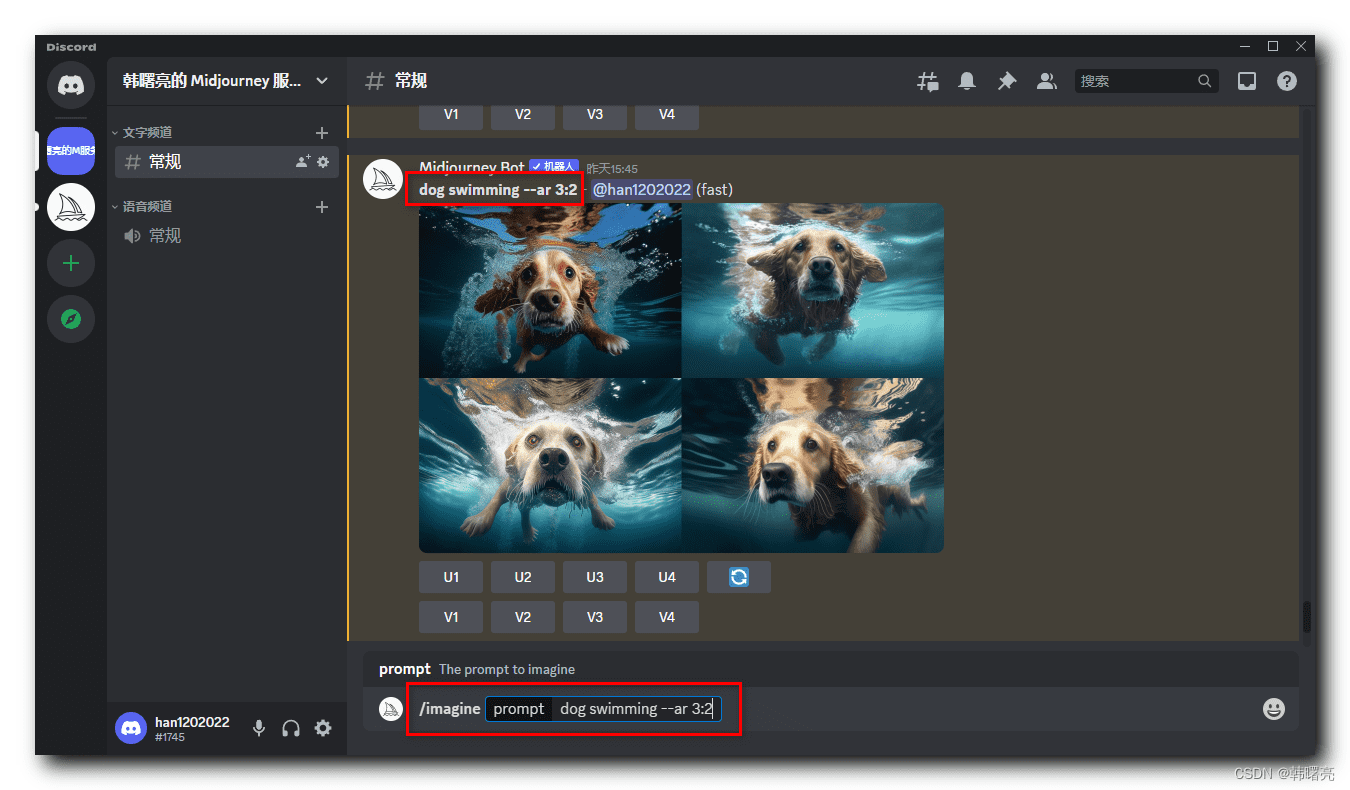Open the generated dog swimming image grid
Viewport: 1350px width, 790px height.
coord(681,378)
